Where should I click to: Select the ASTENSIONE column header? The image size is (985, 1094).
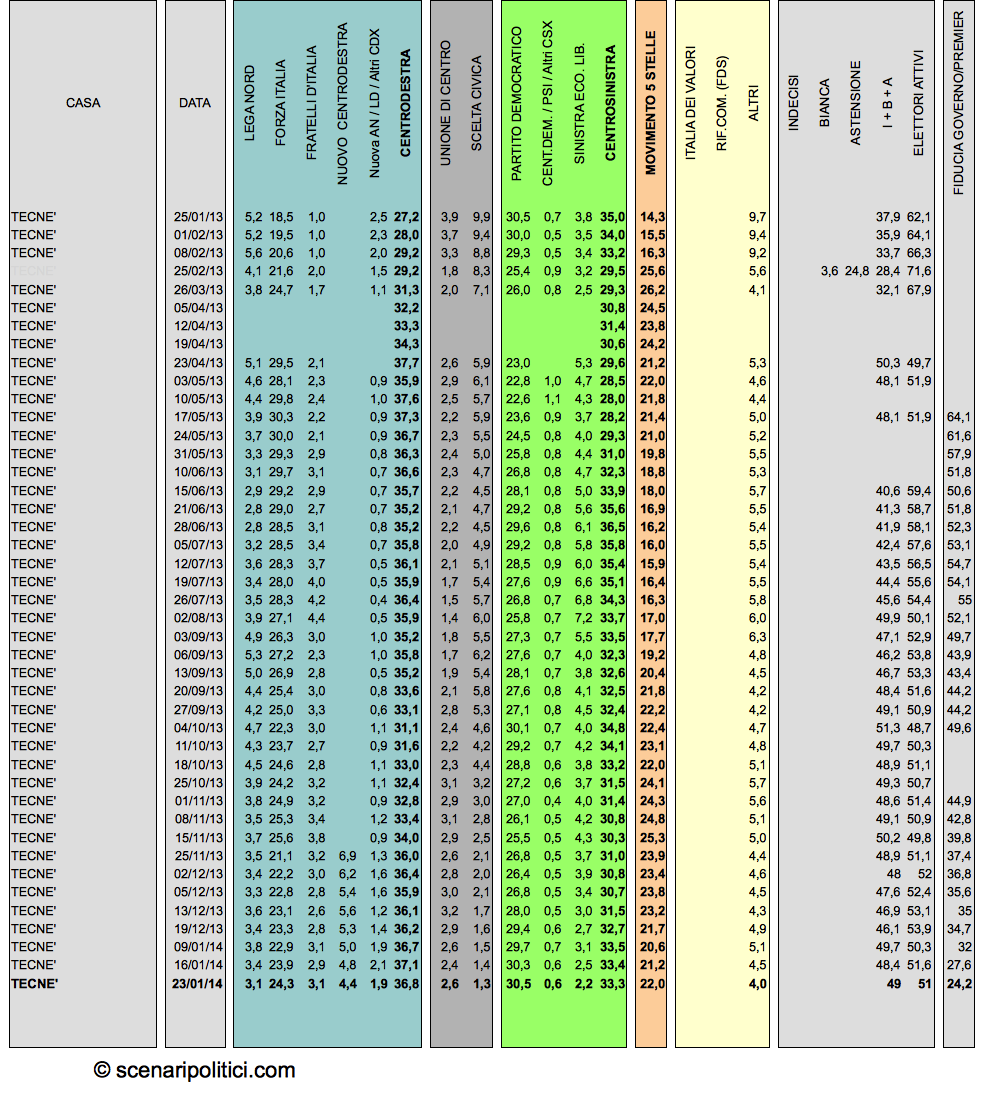[855, 103]
